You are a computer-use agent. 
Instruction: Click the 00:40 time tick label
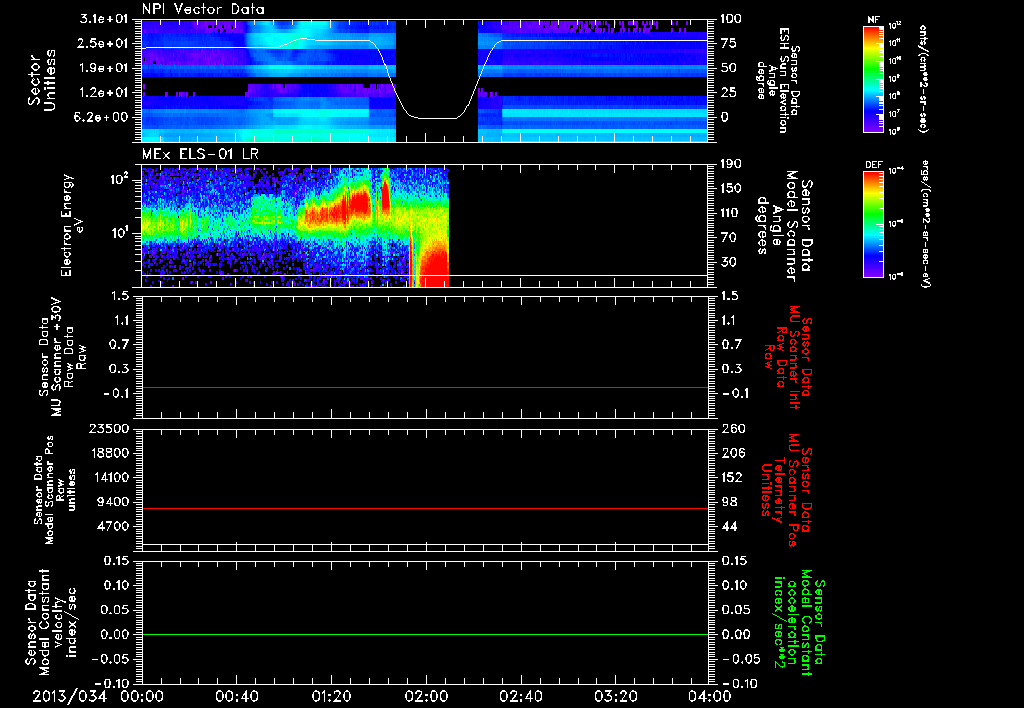[x=236, y=696]
